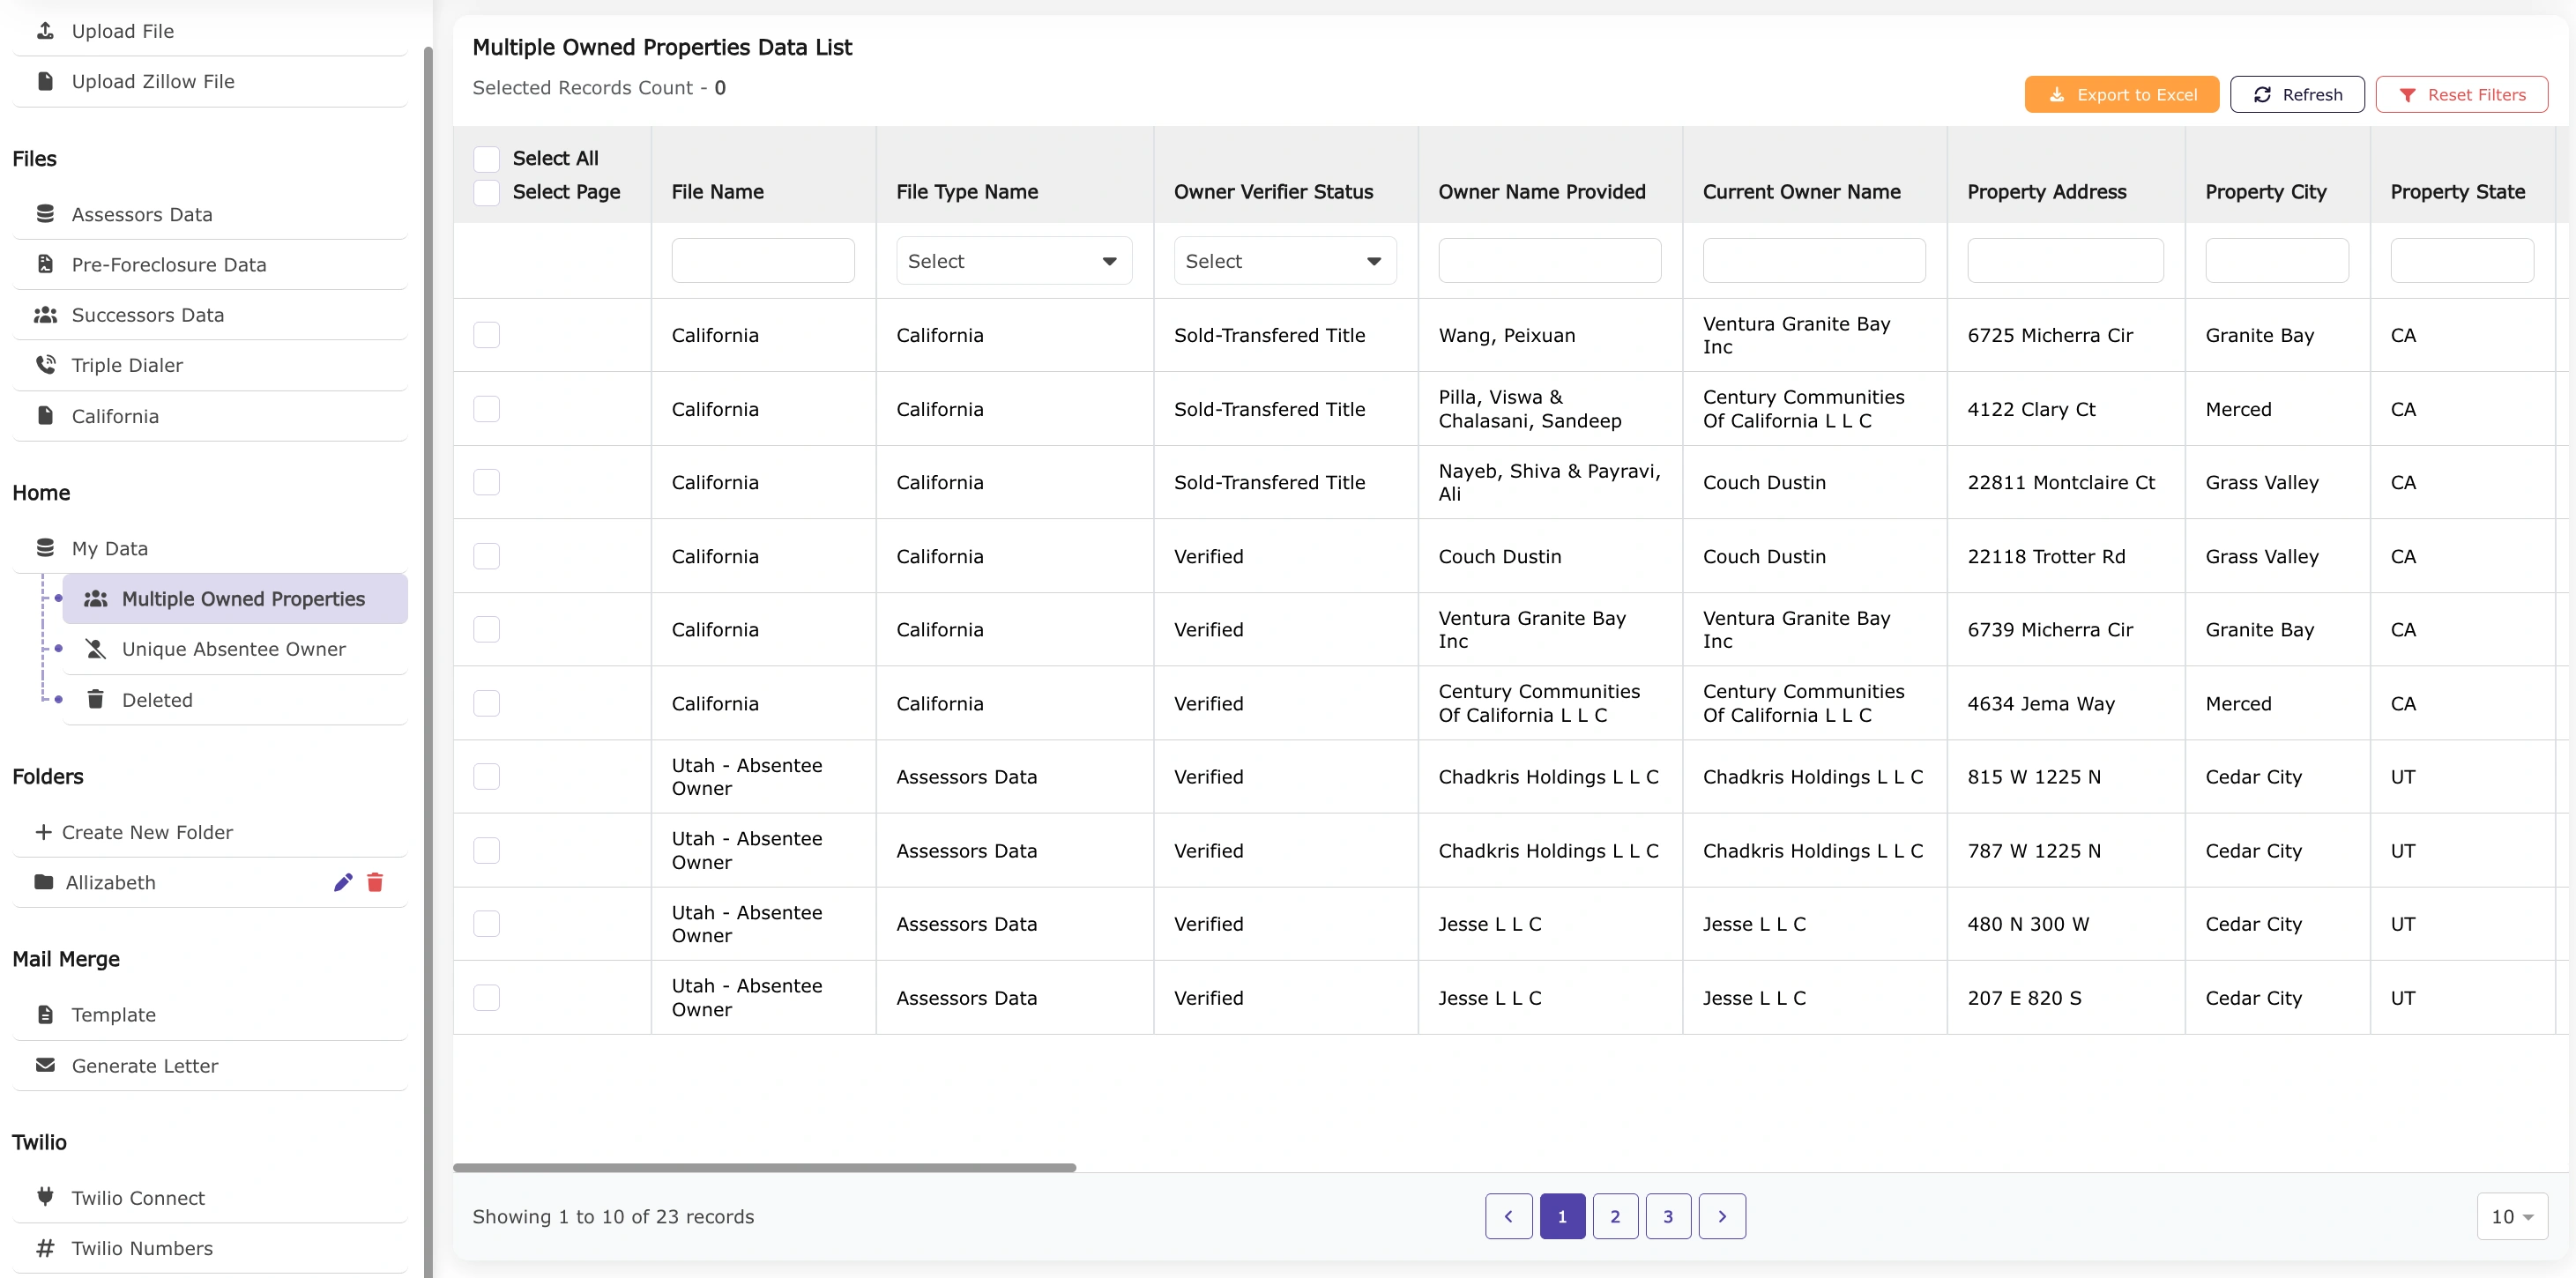Viewport: 2576px width, 1278px height.
Task: Click the edit pencil icon beside Allizabeth folder
Action: pyautogui.click(x=343, y=882)
